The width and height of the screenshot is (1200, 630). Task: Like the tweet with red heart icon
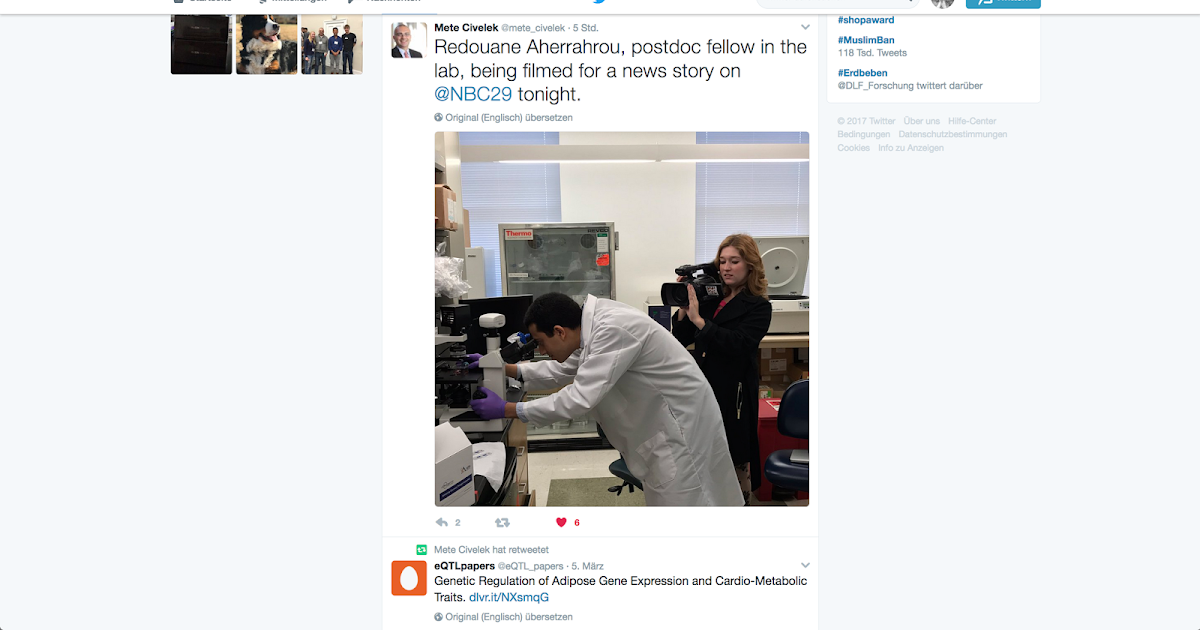pos(561,522)
